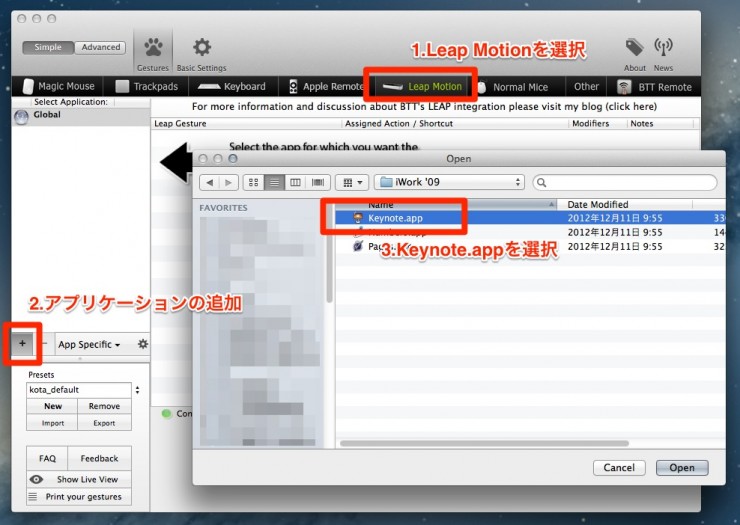Select the BTT Remote tab
This screenshot has height=525, width=740.
655,87
